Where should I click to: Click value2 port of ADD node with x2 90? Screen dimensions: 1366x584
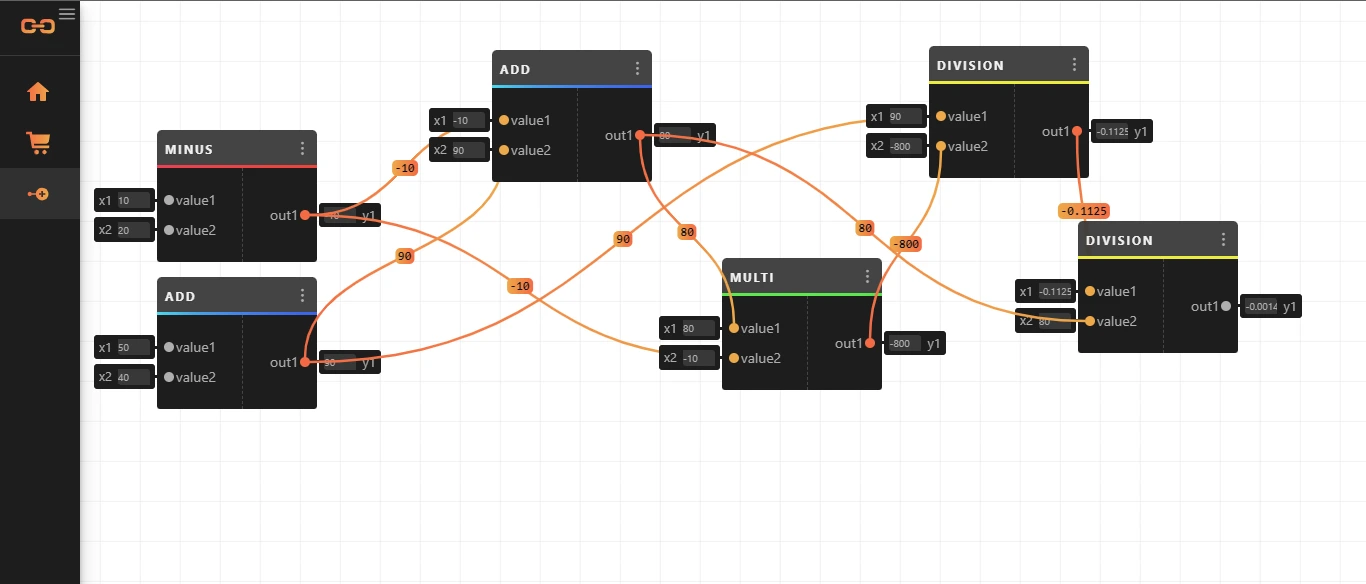point(504,150)
